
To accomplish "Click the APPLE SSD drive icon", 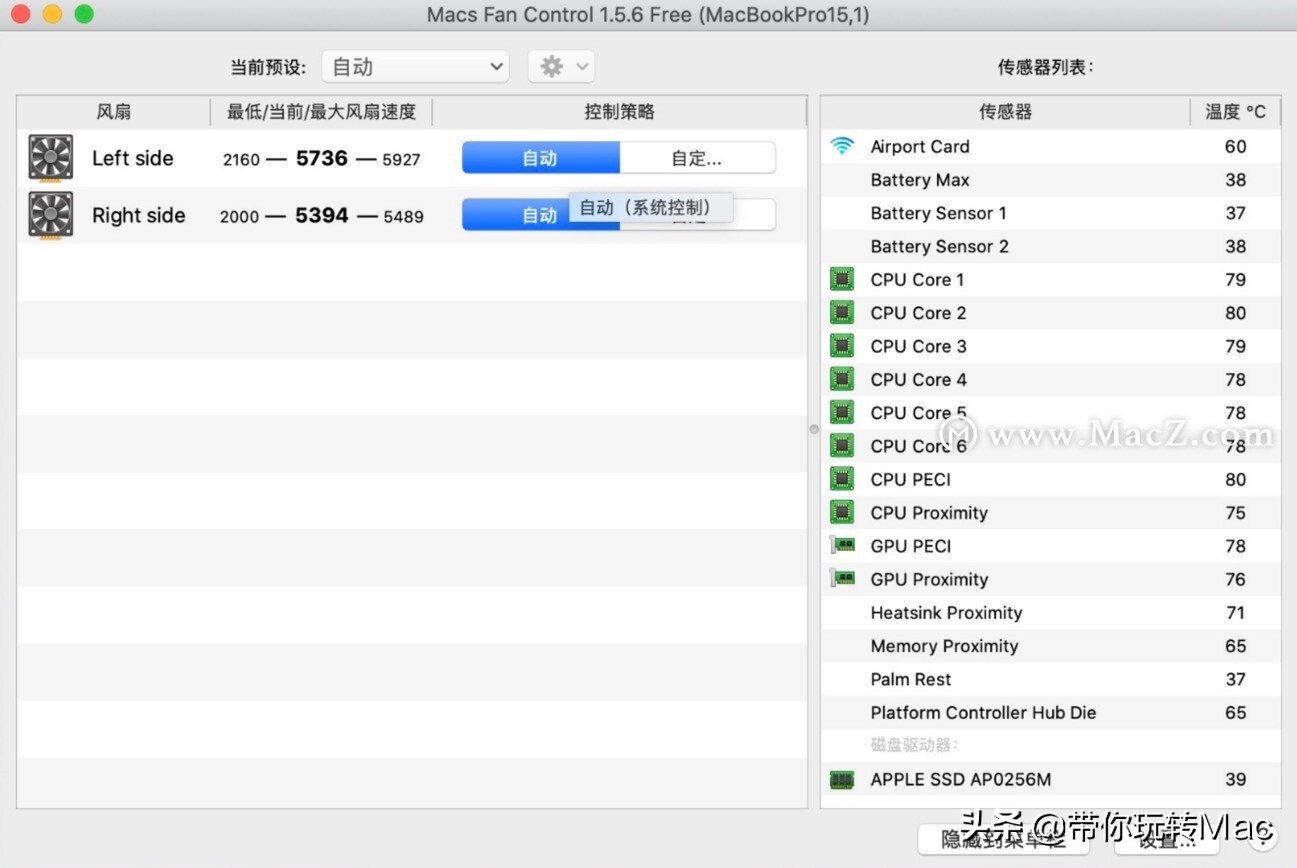I will (842, 780).
